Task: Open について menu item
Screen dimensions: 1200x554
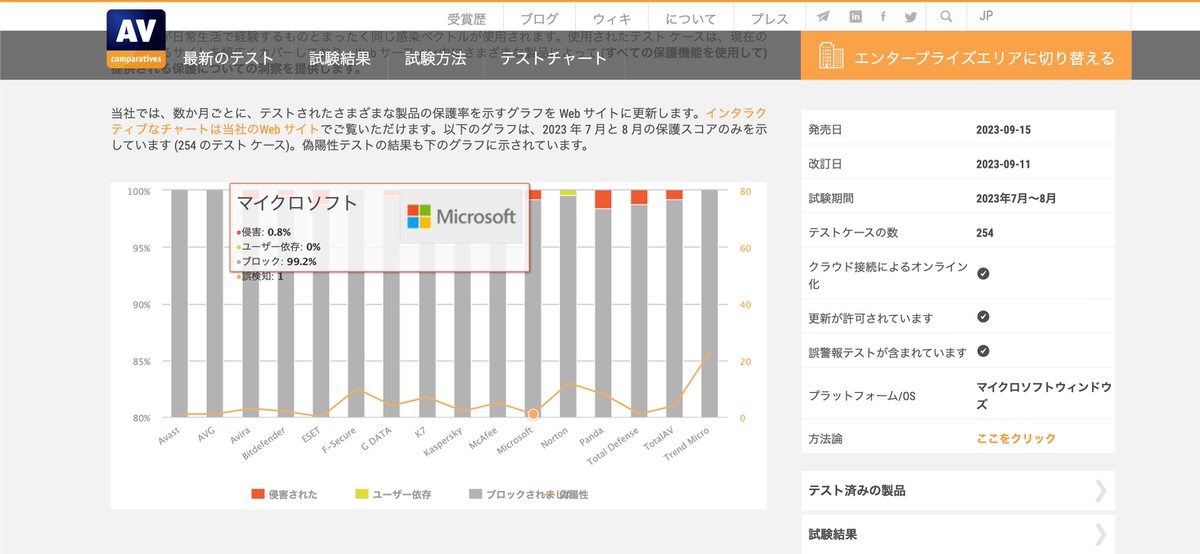Action: [691, 19]
